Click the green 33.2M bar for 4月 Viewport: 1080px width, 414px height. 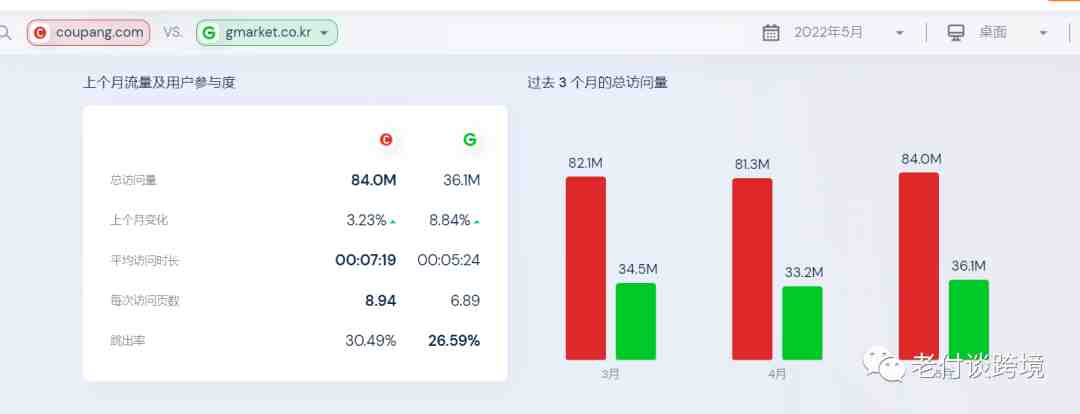pos(802,322)
